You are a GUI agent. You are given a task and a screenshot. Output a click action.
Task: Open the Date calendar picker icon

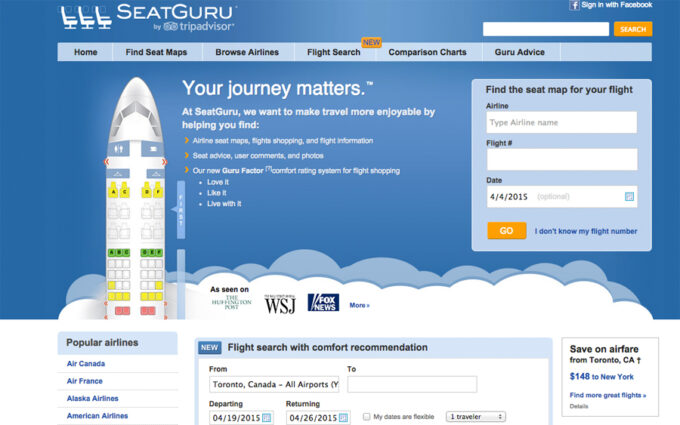tap(629, 196)
